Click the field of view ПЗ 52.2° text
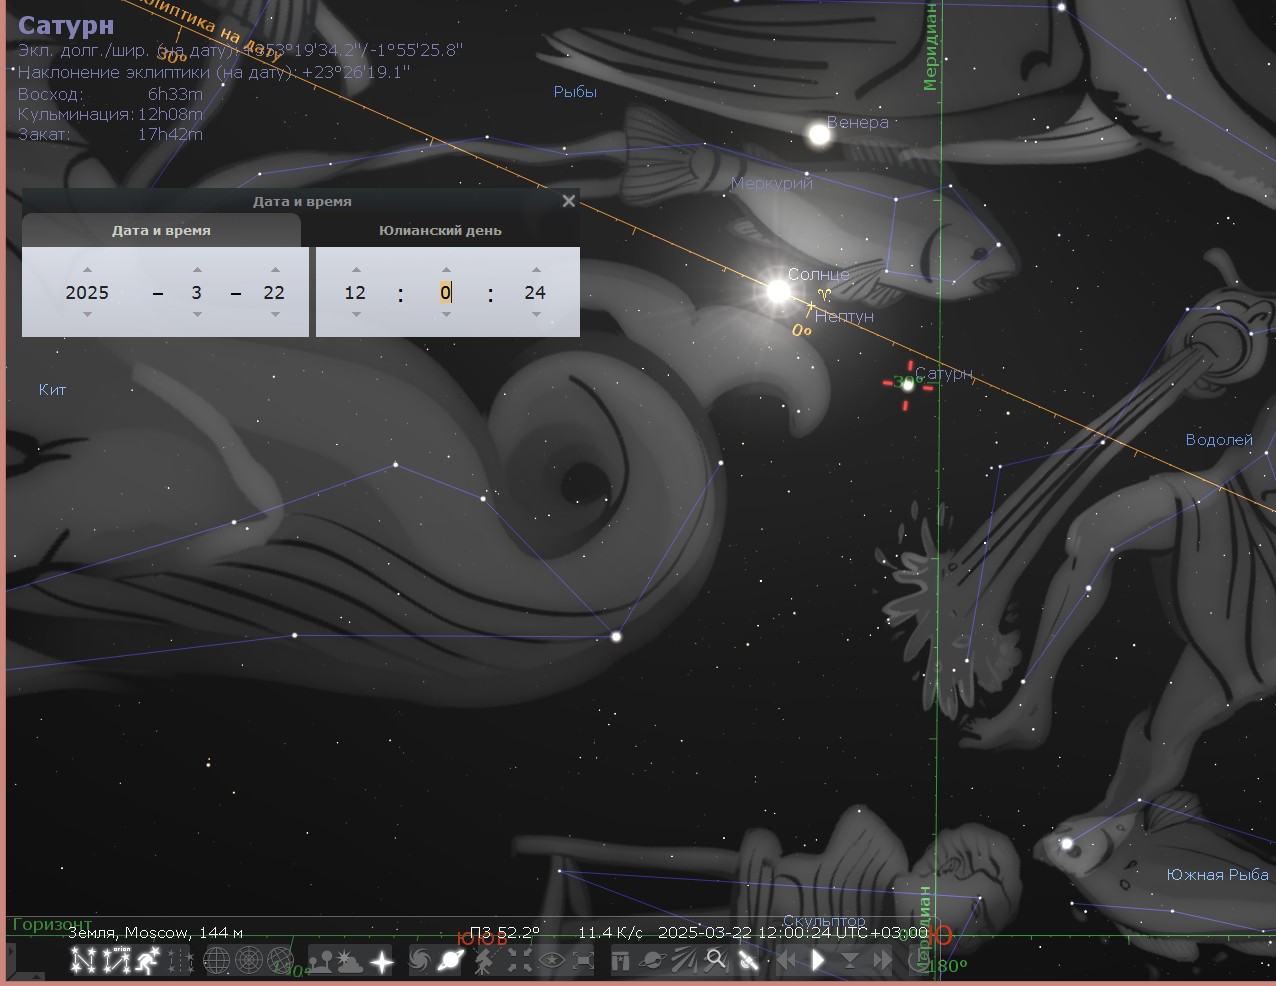This screenshot has width=1276, height=986. [x=505, y=933]
